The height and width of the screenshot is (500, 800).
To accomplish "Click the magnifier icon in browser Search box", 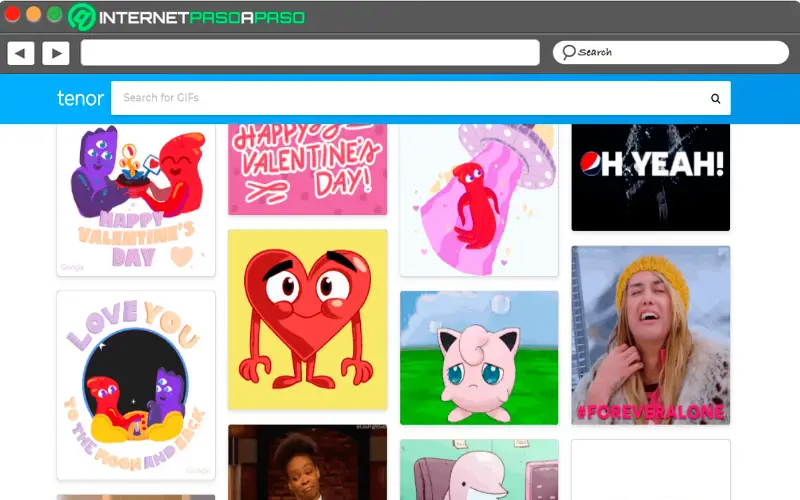I will (568, 52).
